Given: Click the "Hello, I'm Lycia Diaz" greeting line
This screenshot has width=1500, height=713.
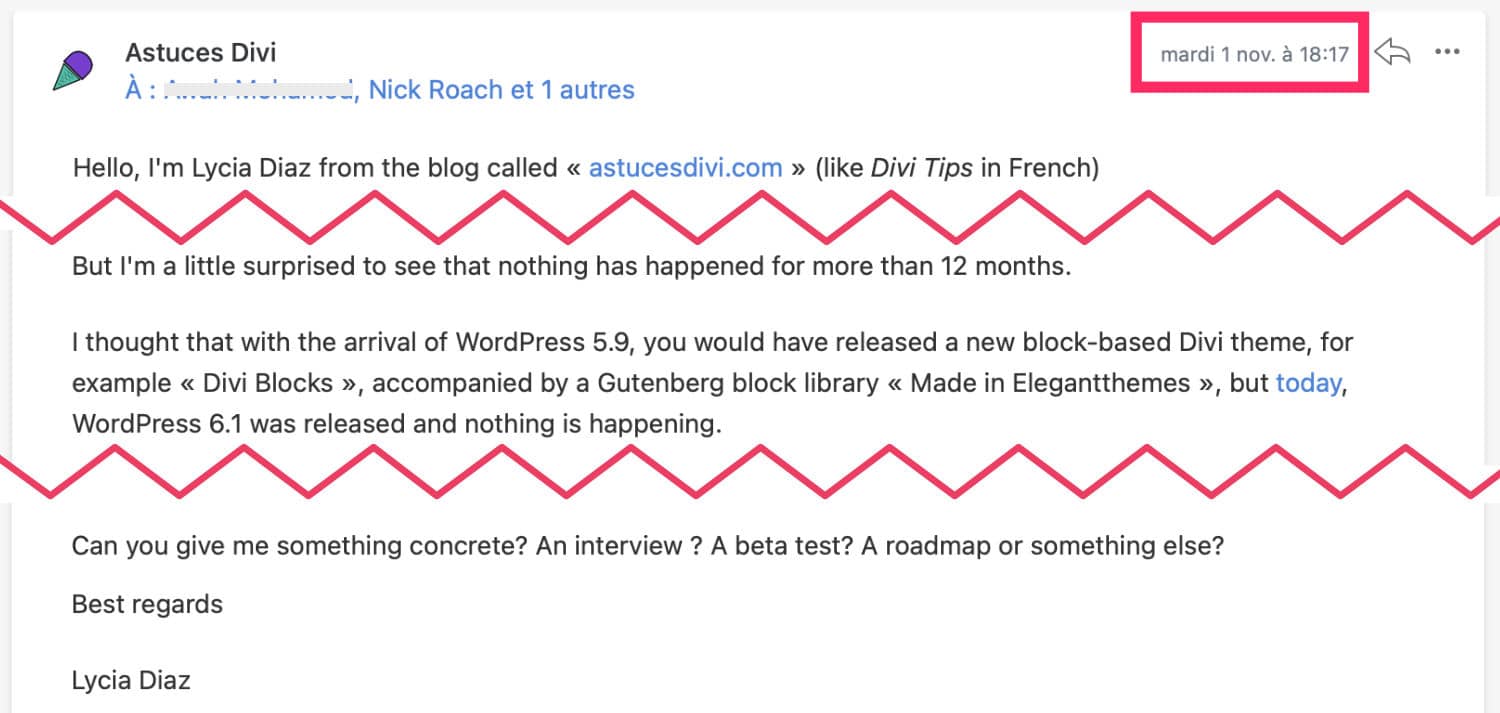Looking at the screenshot, I should pos(586,167).
